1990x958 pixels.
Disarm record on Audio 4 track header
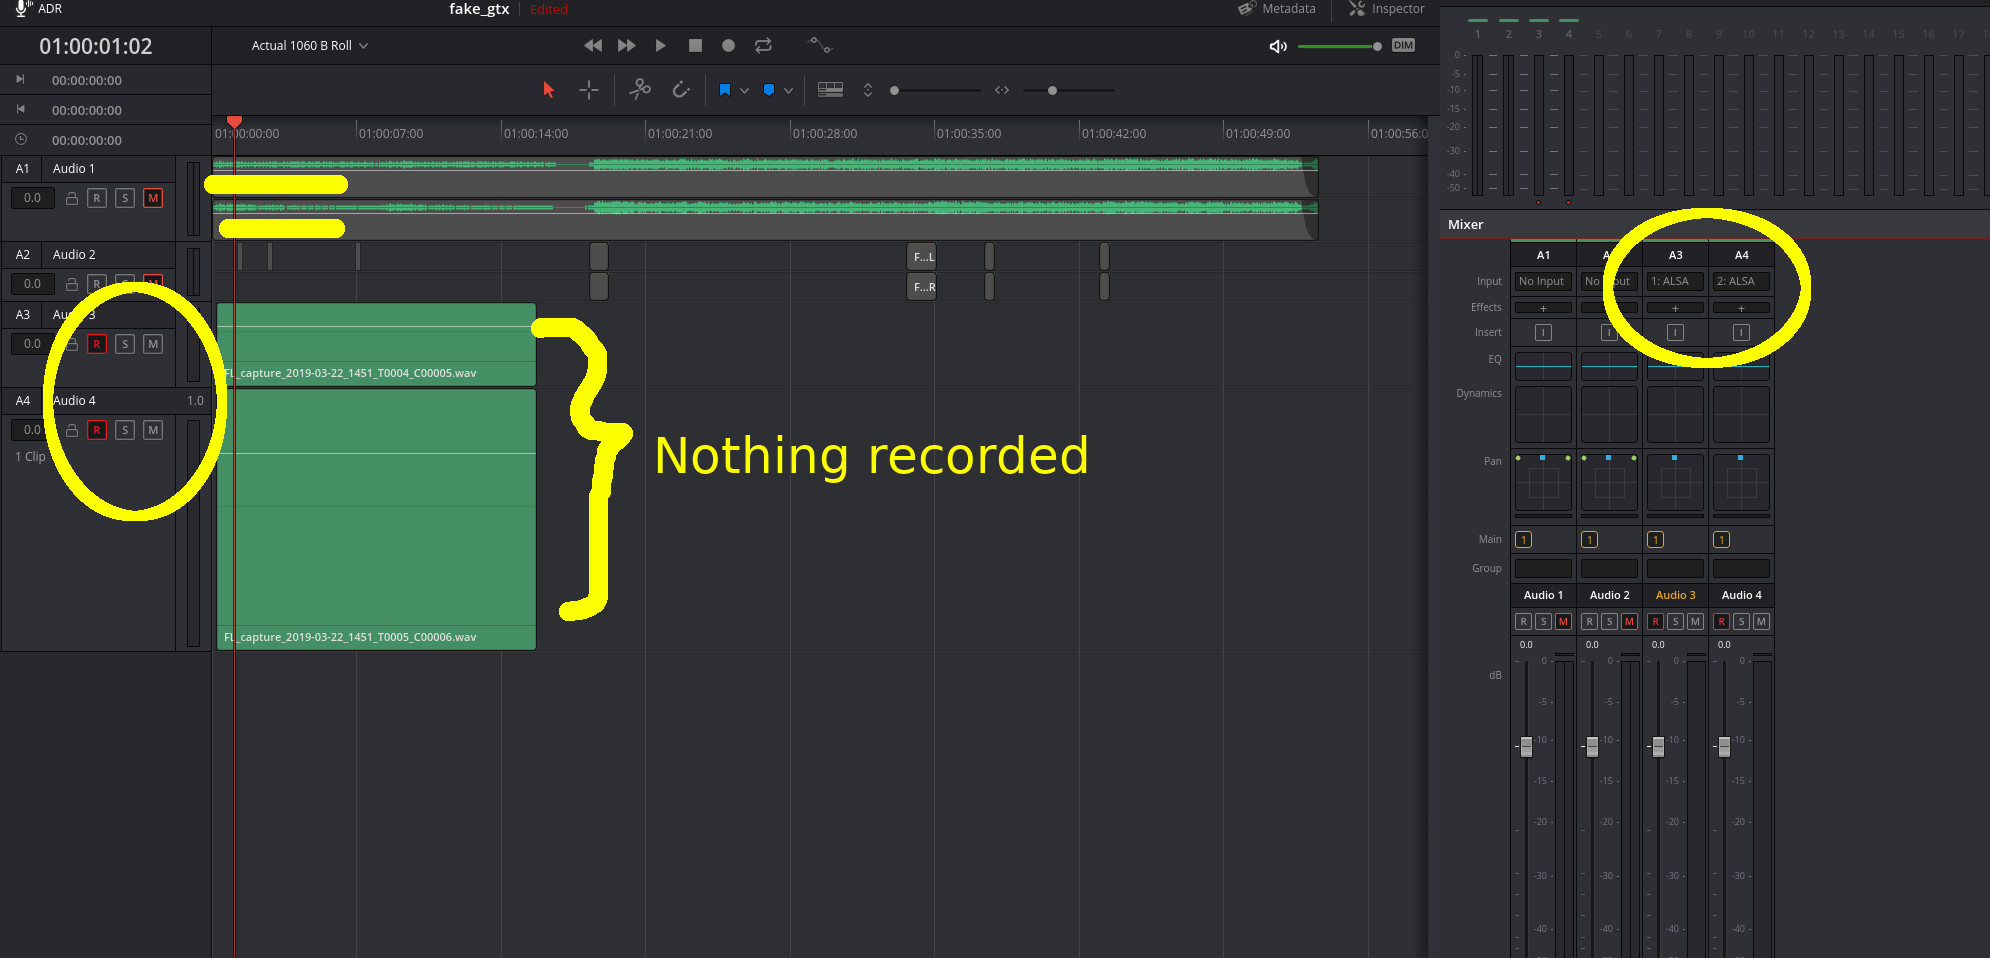pos(97,430)
